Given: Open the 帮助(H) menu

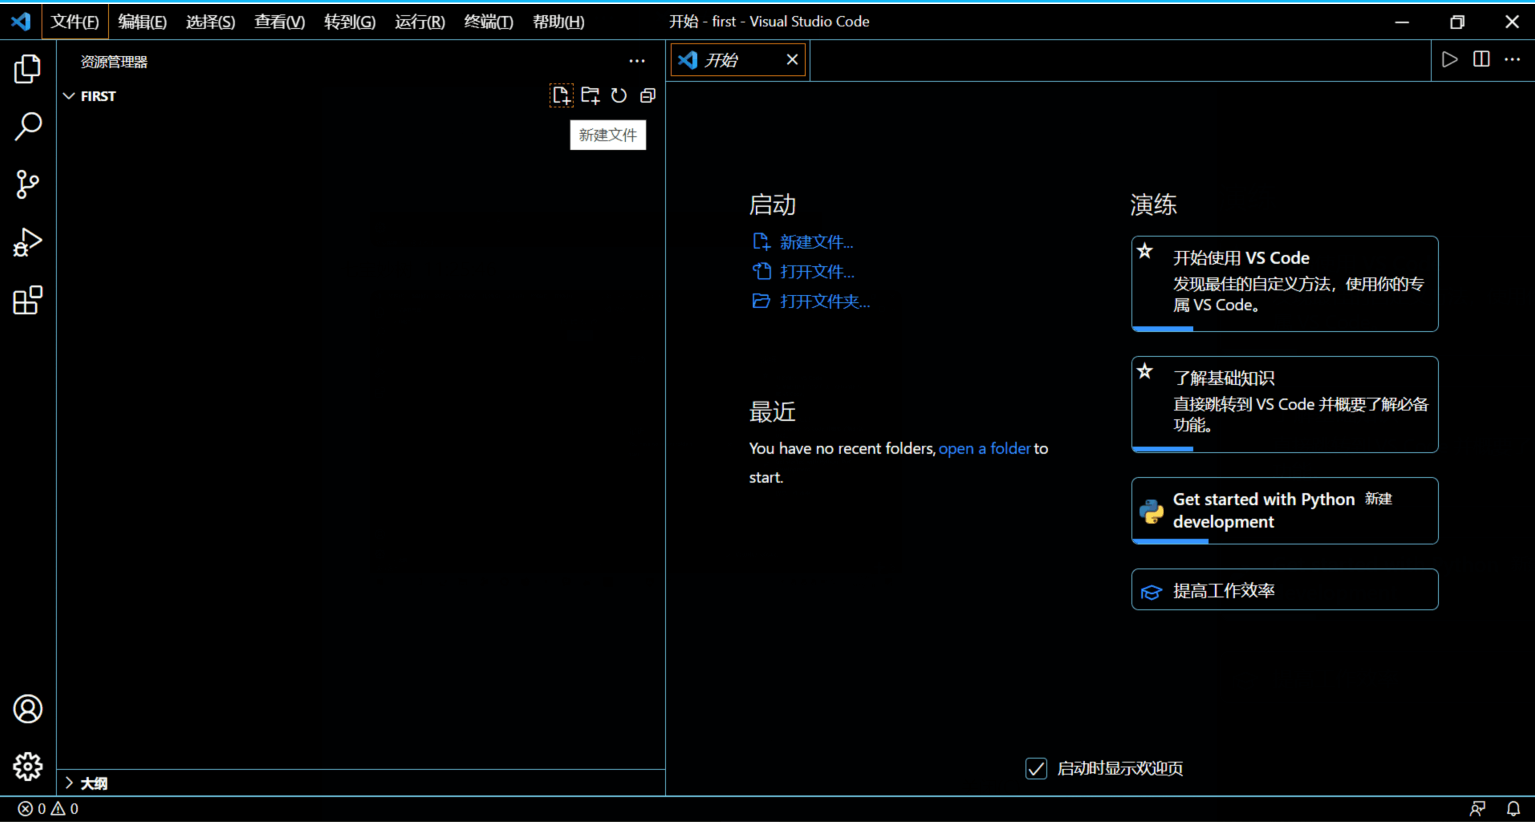Looking at the screenshot, I should (558, 22).
